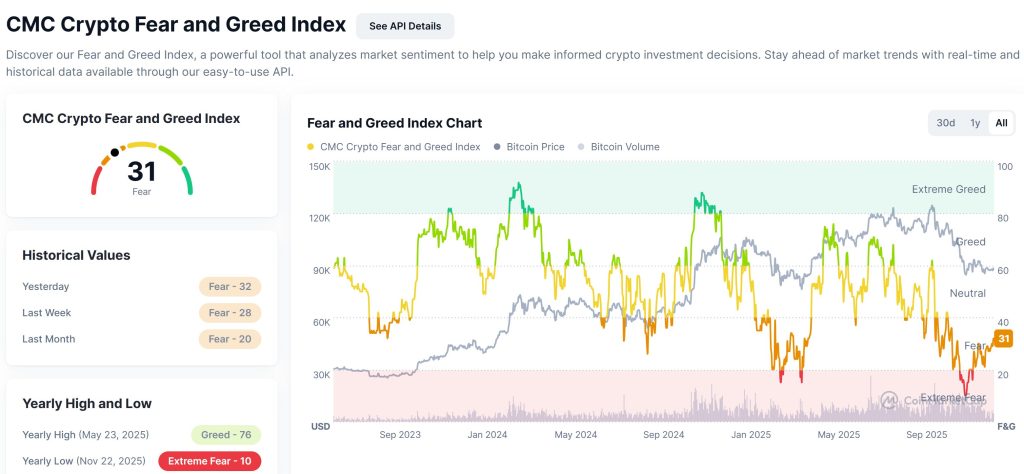Viewport: 1024px width, 474px height.
Task: Click the See API Details button
Action: pyautogui.click(x=405, y=26)
